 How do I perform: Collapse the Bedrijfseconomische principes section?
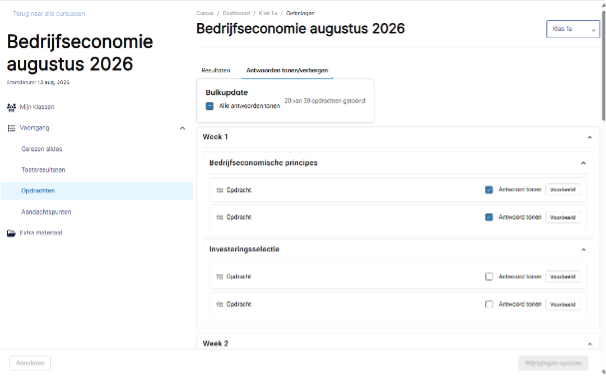[x=583, y=163]
